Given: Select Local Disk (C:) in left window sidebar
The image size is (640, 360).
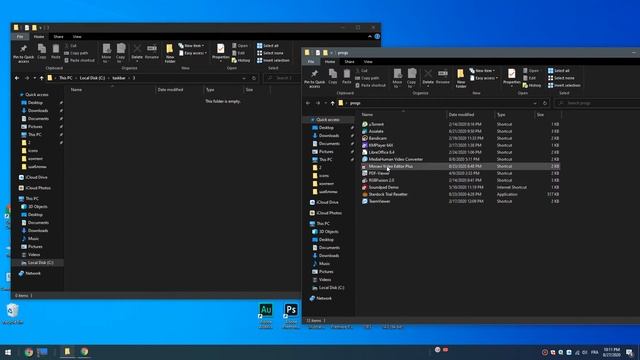Looking at the screenshot, I should tap(38, 263).
